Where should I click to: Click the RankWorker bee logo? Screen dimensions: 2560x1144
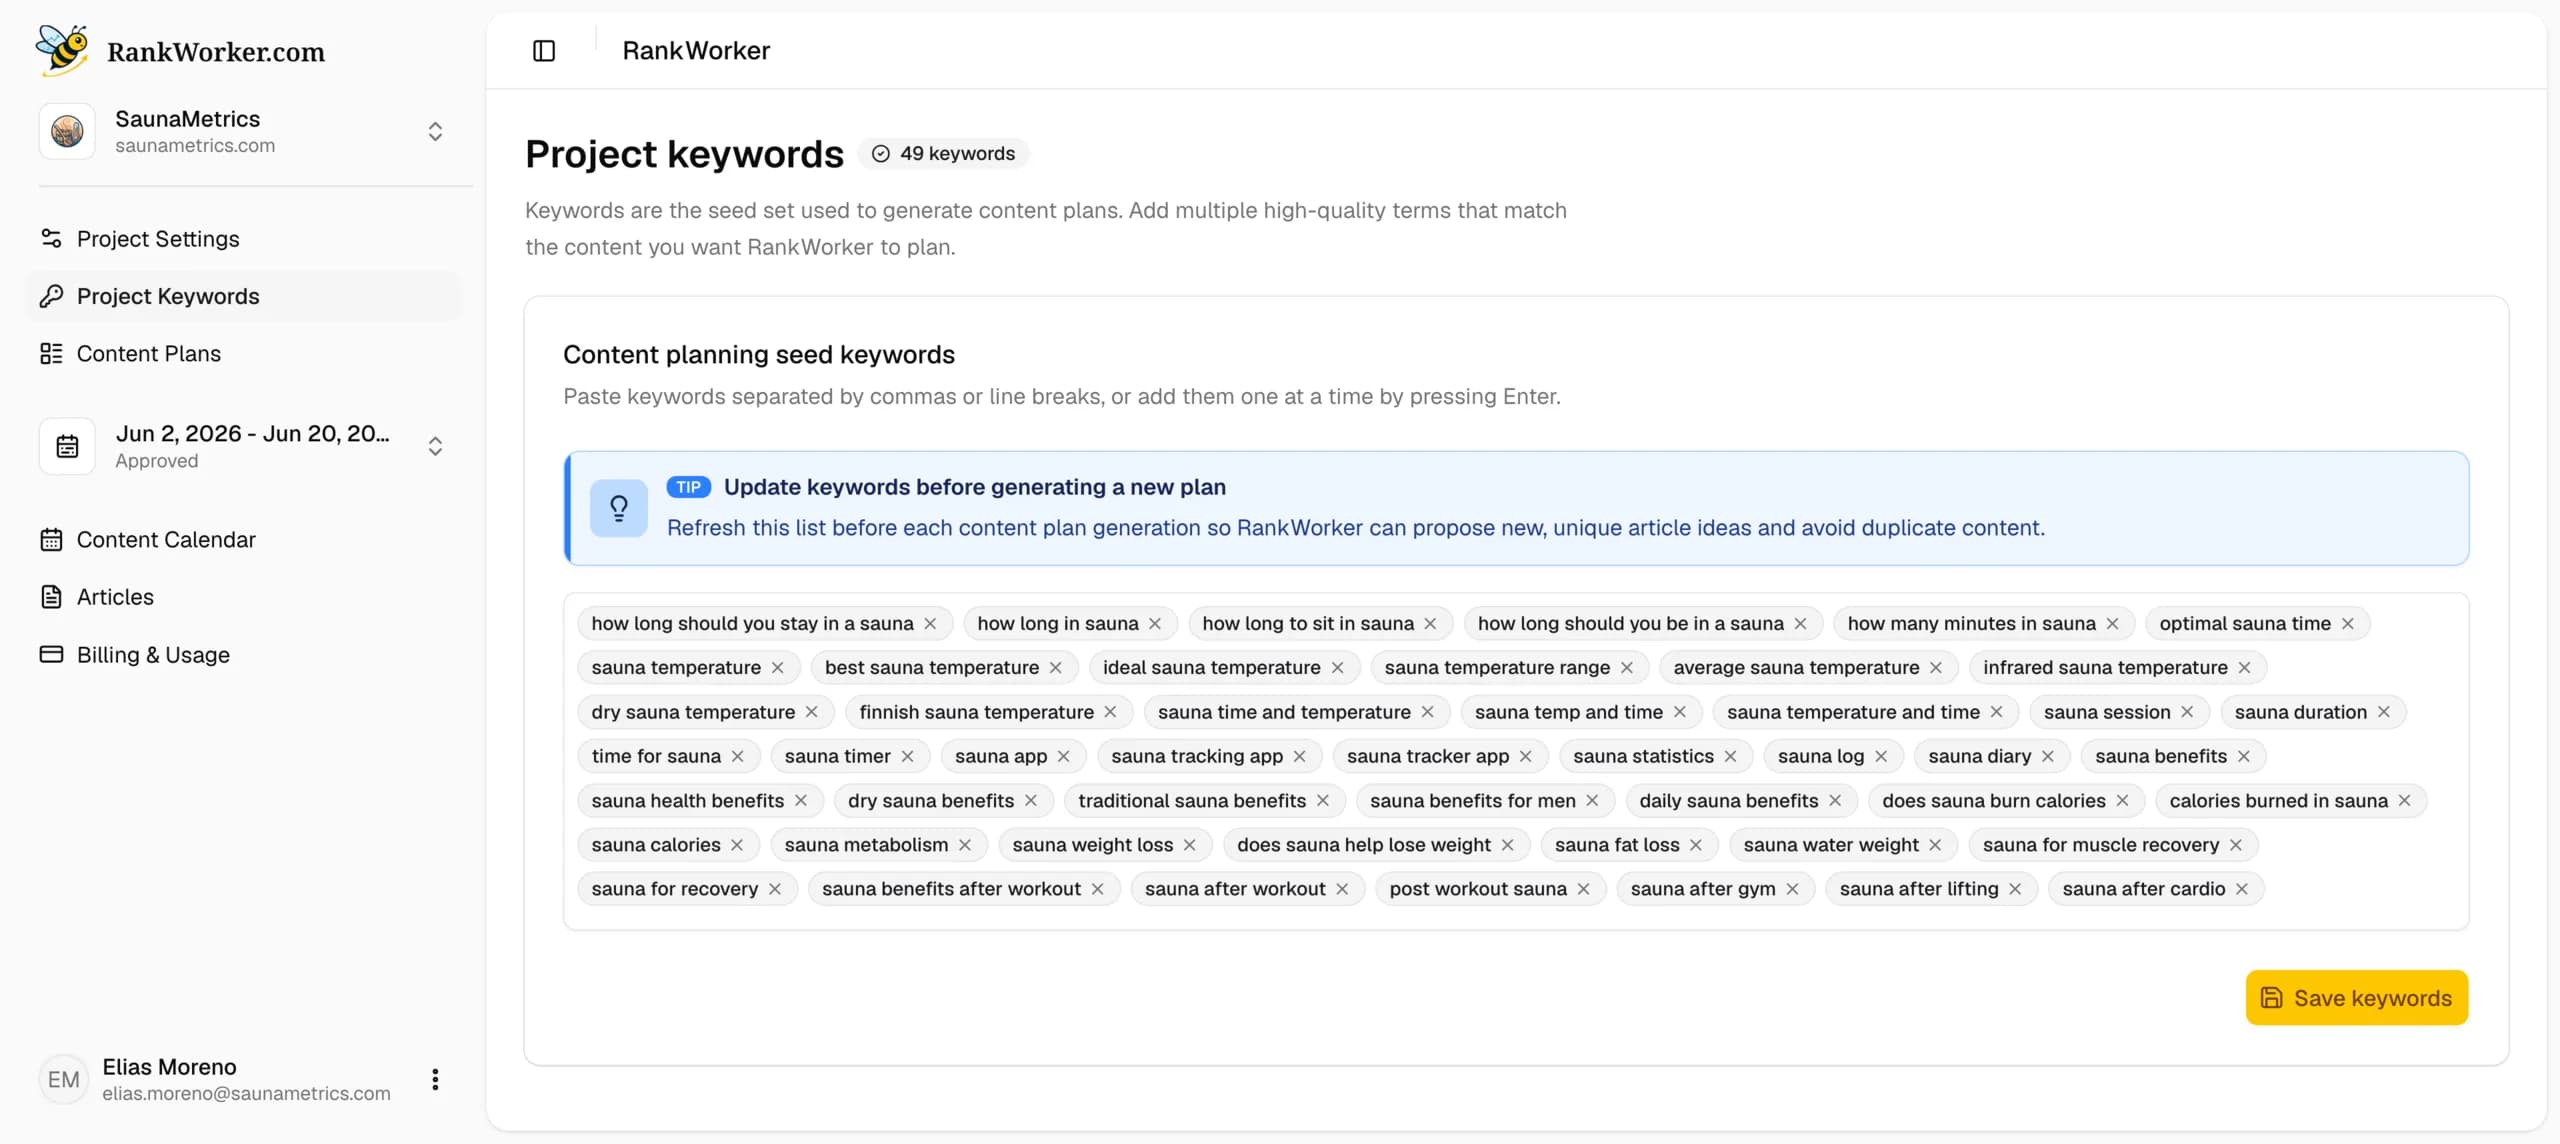(x=62, y=50)
